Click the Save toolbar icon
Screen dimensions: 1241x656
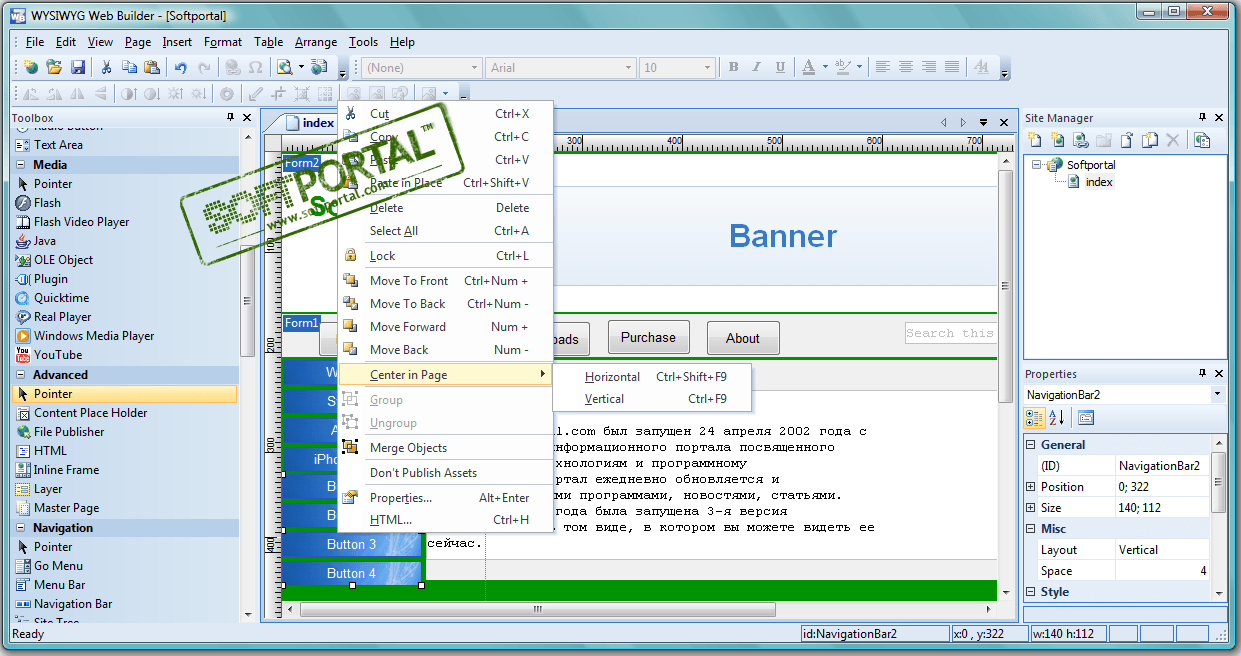point(76,67)
